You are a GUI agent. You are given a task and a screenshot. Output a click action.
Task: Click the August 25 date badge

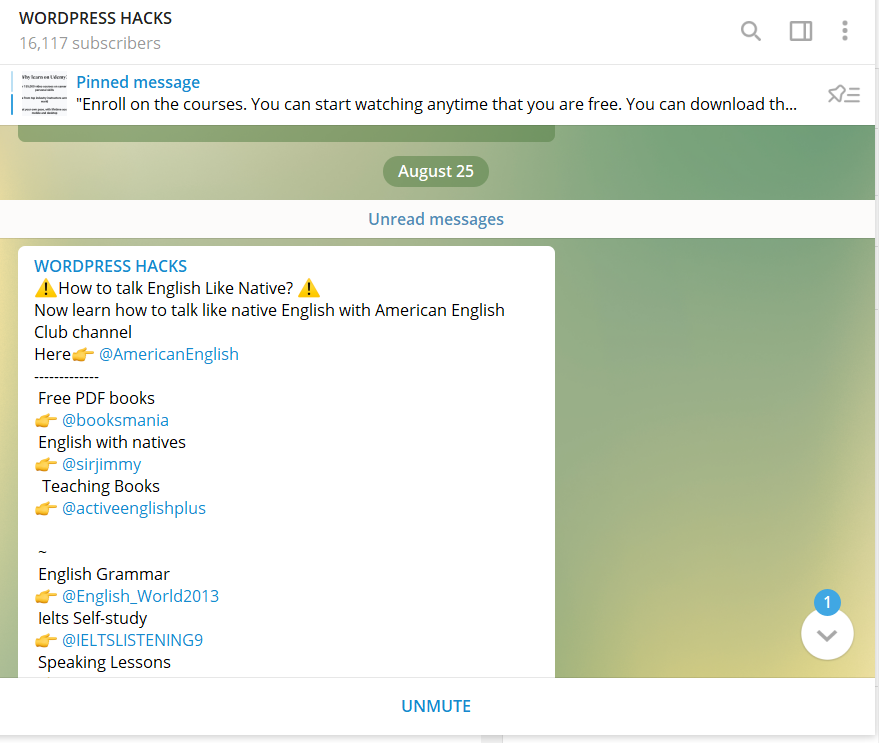coord(436,171)
